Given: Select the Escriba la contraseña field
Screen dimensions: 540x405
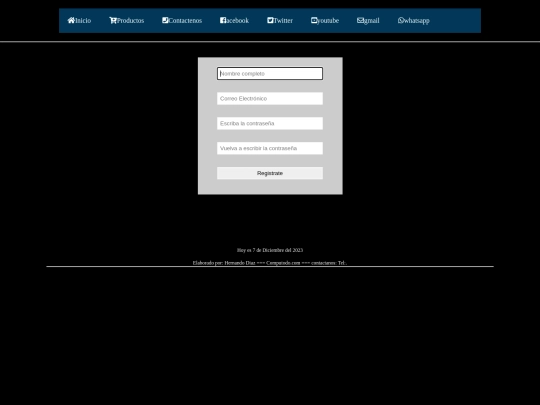Looking at the screenshot, I should (270, 123).
